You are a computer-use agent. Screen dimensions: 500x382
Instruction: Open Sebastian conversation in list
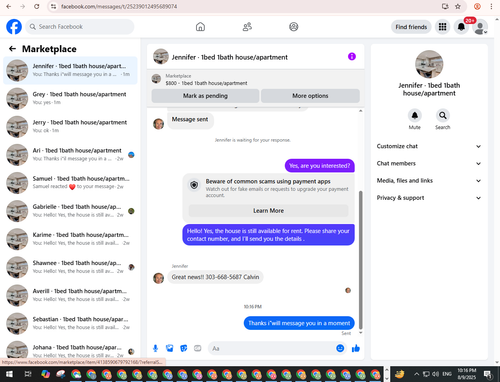tap(70, 323)
